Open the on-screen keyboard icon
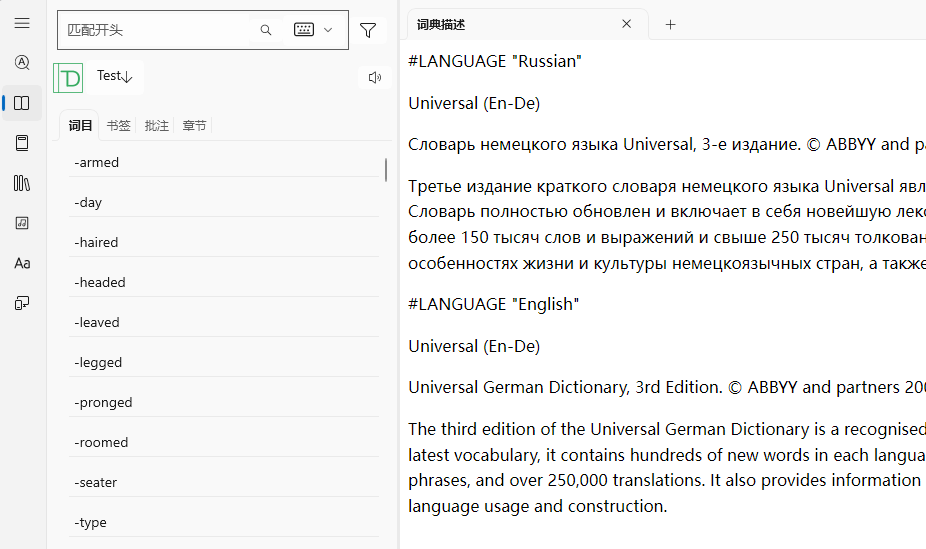926x549 pixels. tap(304, 30)
